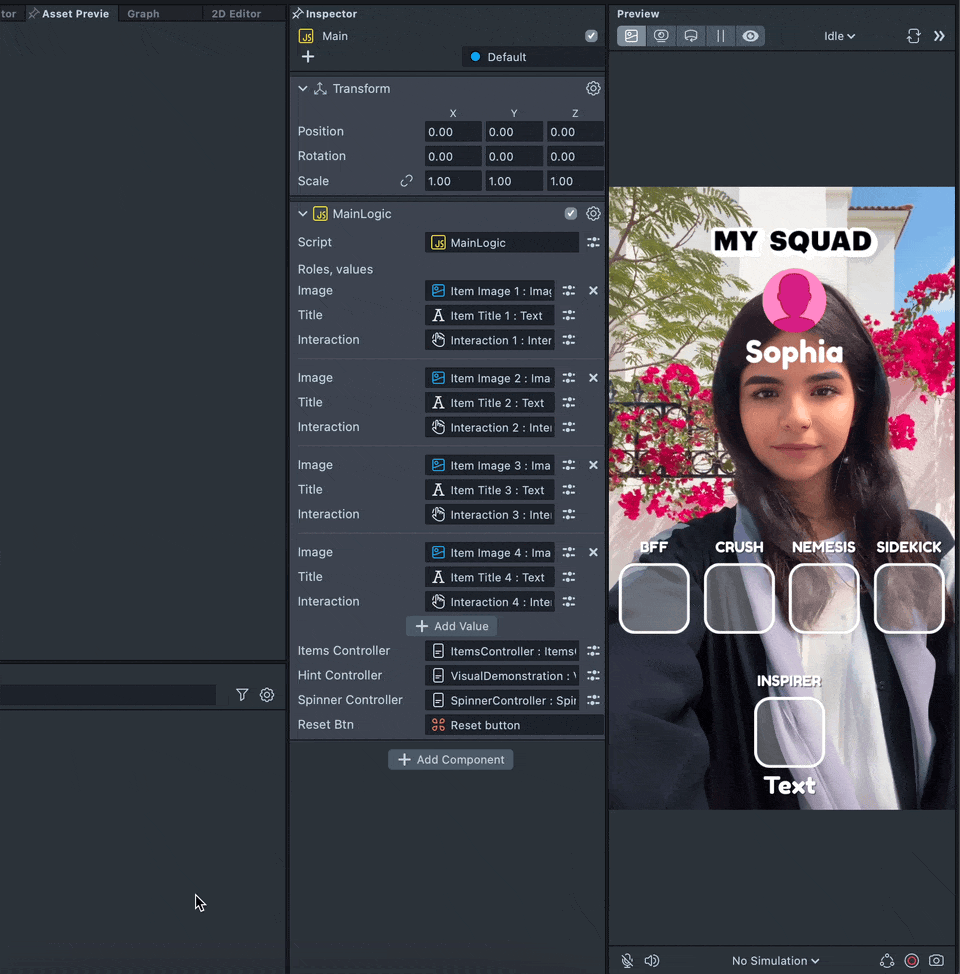This screenshot has width=960, height=974.
Task: Click the speaker volume icon in Preview
Action: coord(652,961)
